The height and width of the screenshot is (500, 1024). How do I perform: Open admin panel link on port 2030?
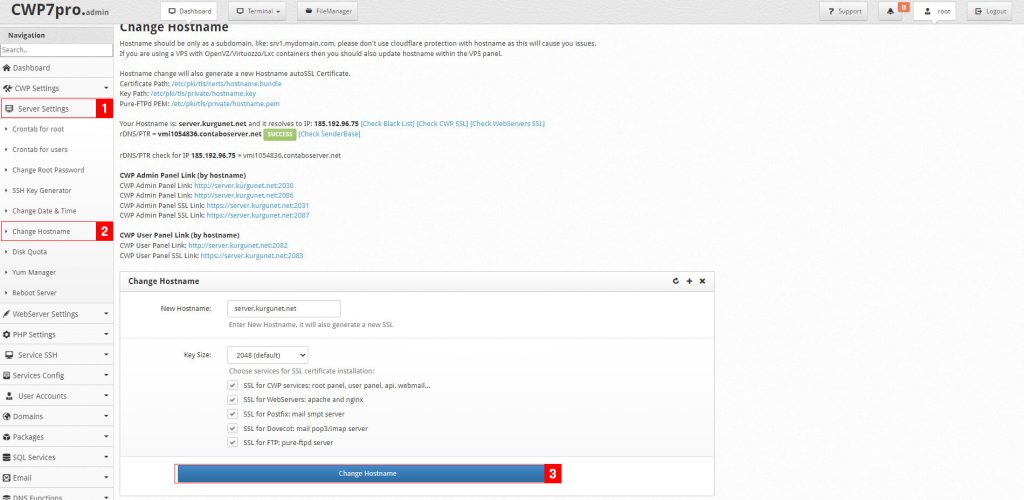click(244, 185)
